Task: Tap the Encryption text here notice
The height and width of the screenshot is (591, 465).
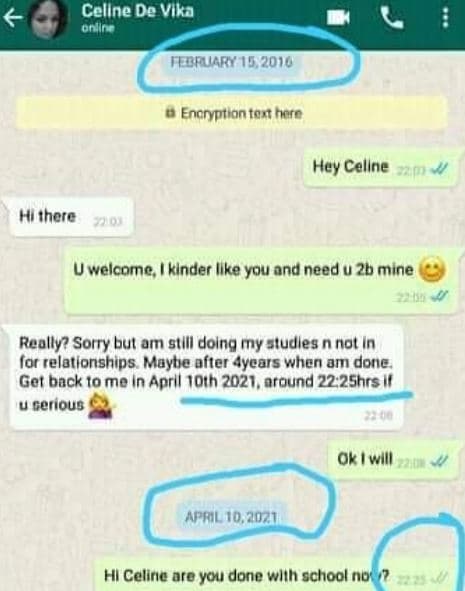Action: tap(232, 113)
